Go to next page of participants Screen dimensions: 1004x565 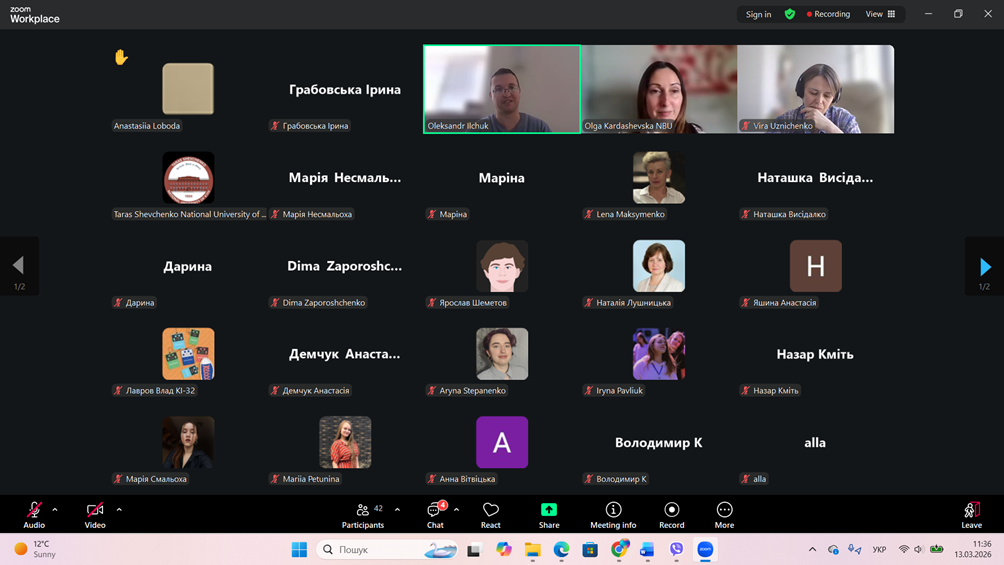click(x=985, y=266)
